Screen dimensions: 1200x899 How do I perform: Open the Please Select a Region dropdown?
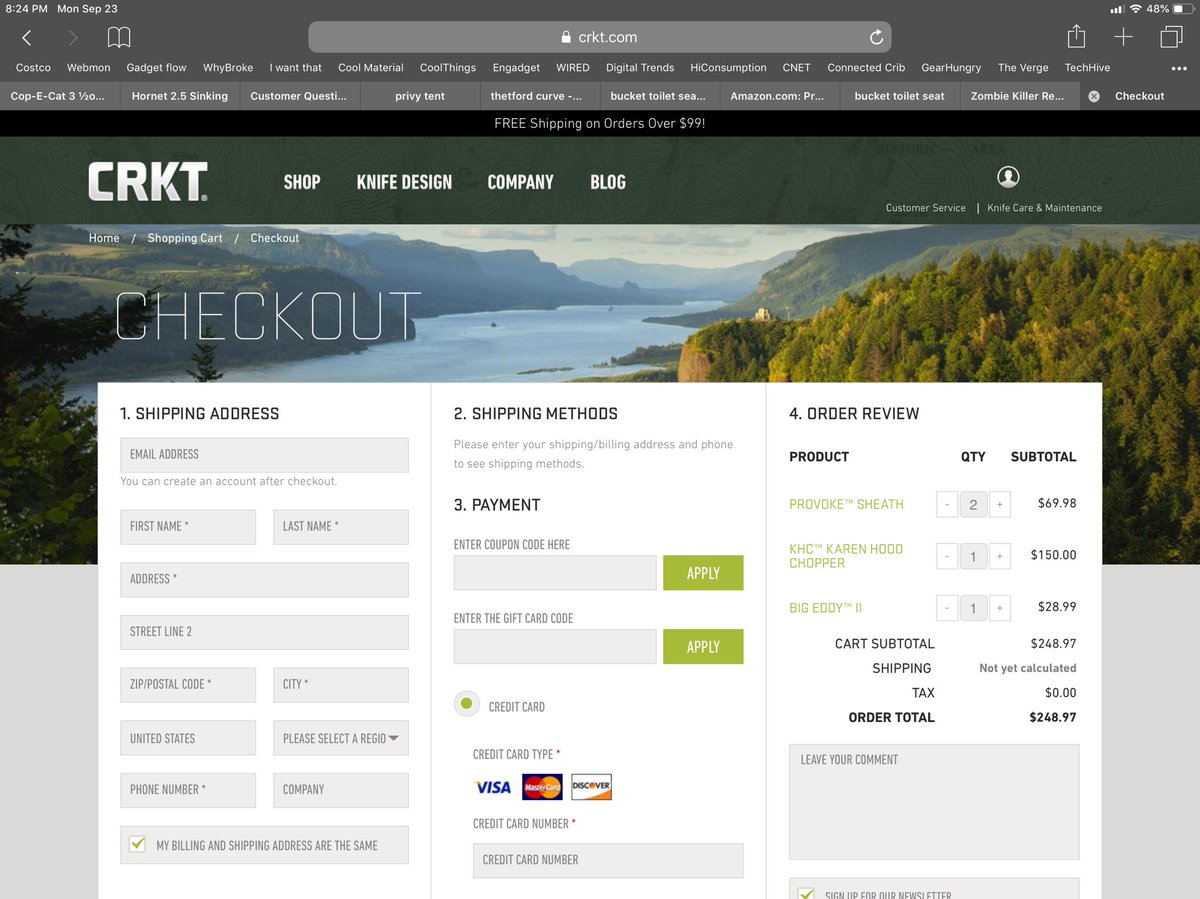[x=341, y=738]
